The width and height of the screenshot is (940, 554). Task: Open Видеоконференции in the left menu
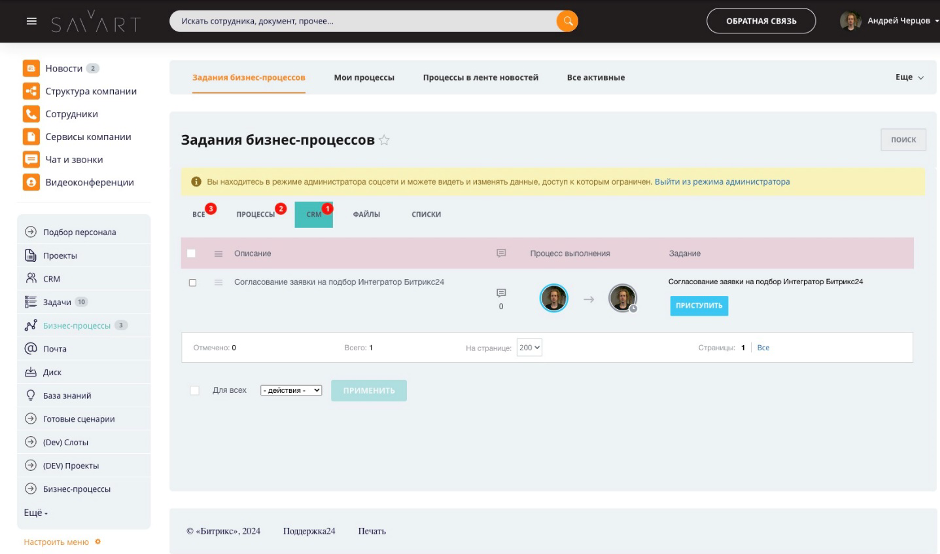pyautogui.click(x=89, y=182)
